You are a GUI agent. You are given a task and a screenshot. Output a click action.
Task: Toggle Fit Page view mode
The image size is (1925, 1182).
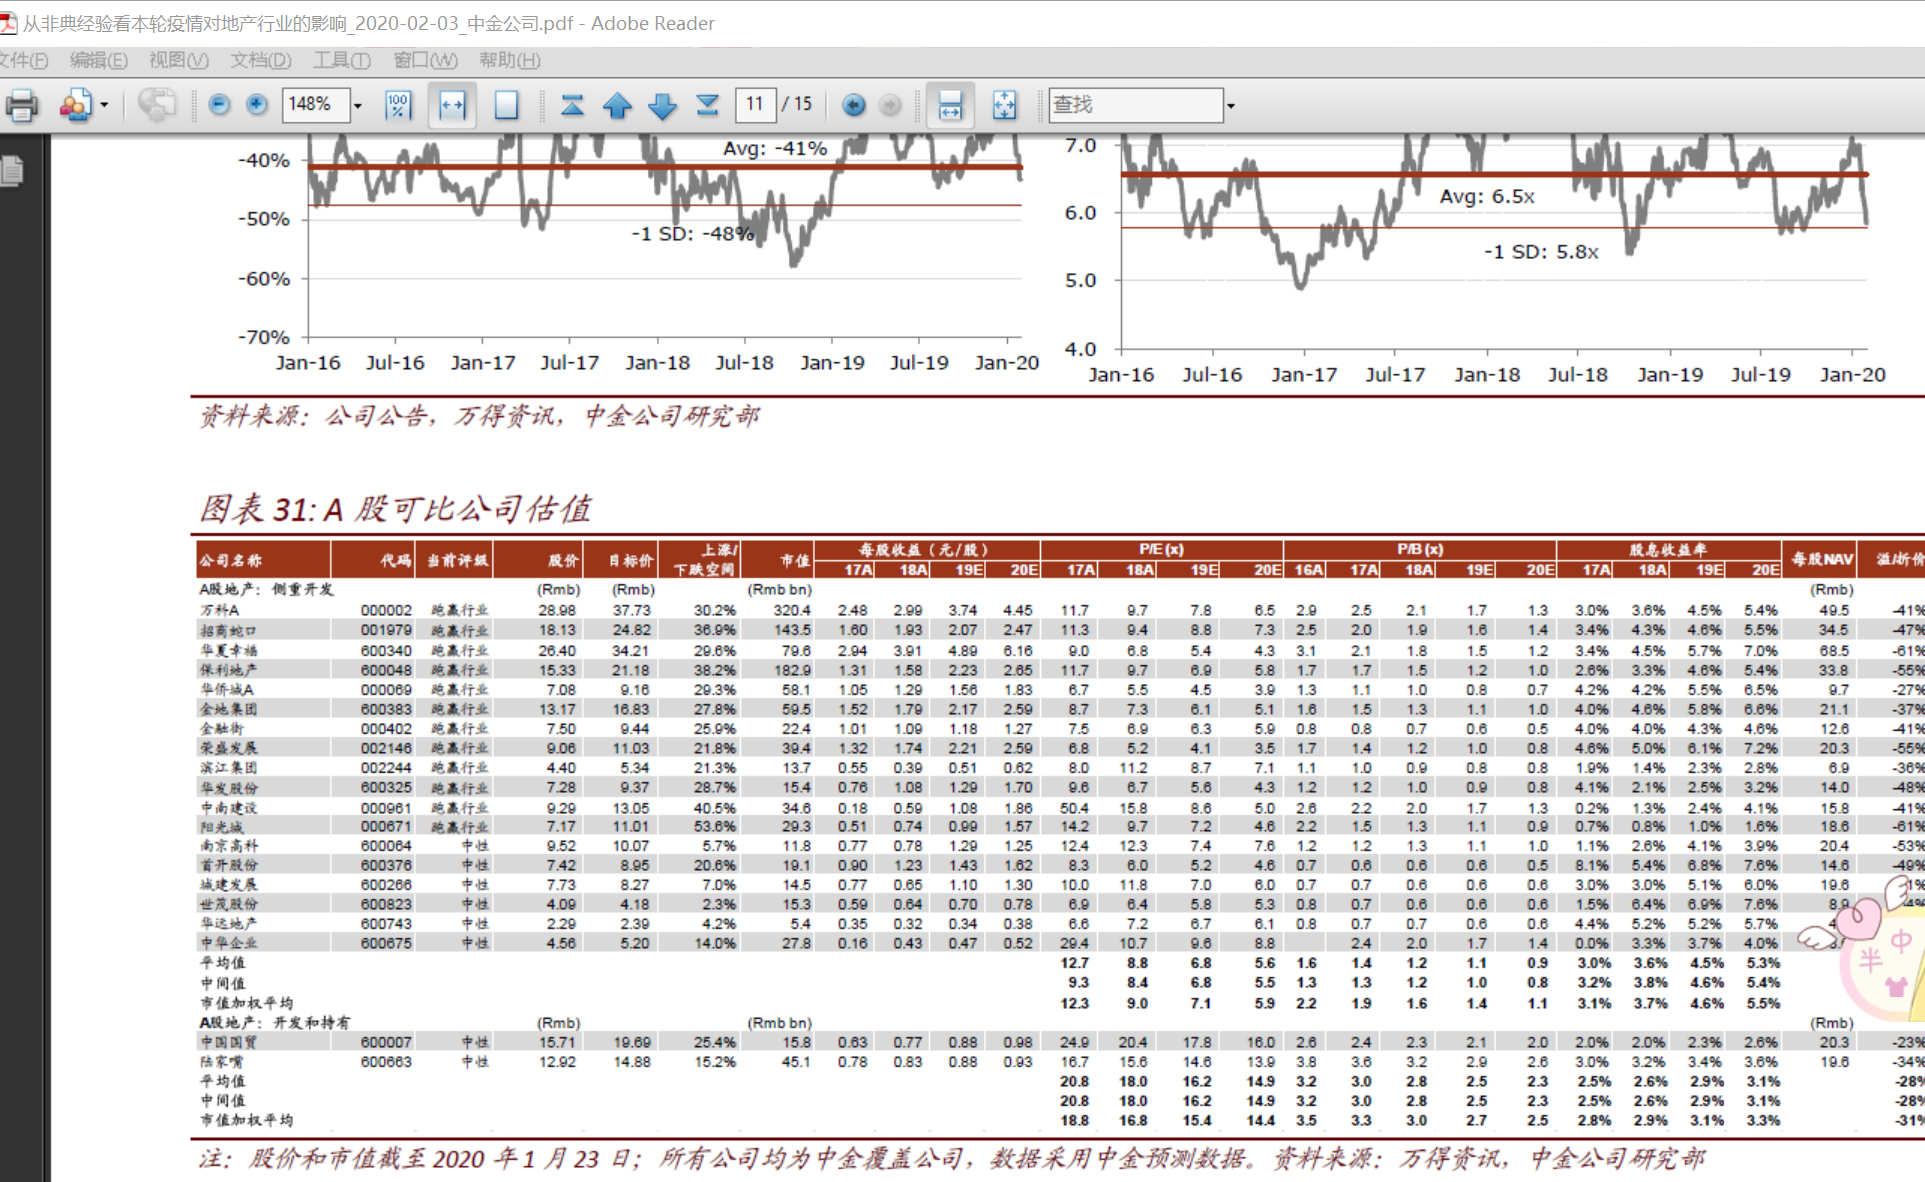pyautogui.click(x=506, y=105)
